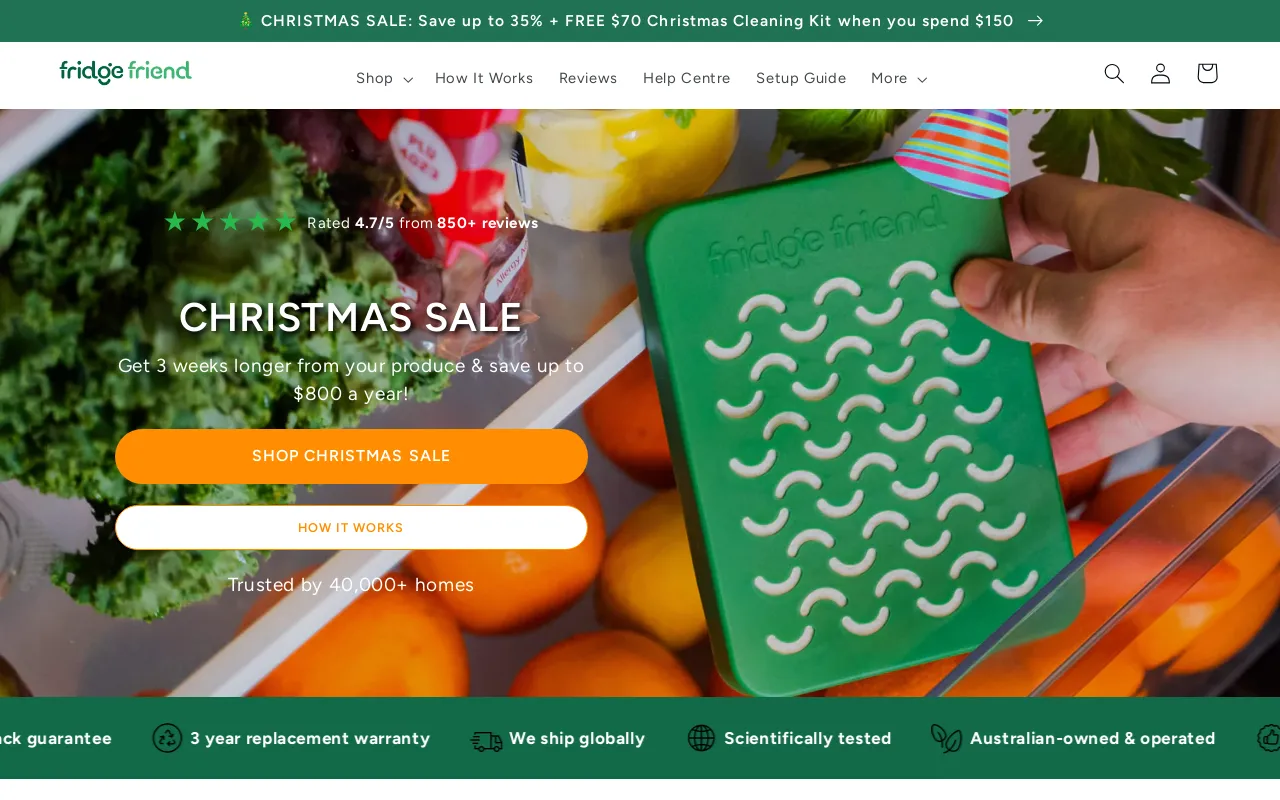Open the Help Centre menu item
The image size is (1280, 800).
pos(687,78)
